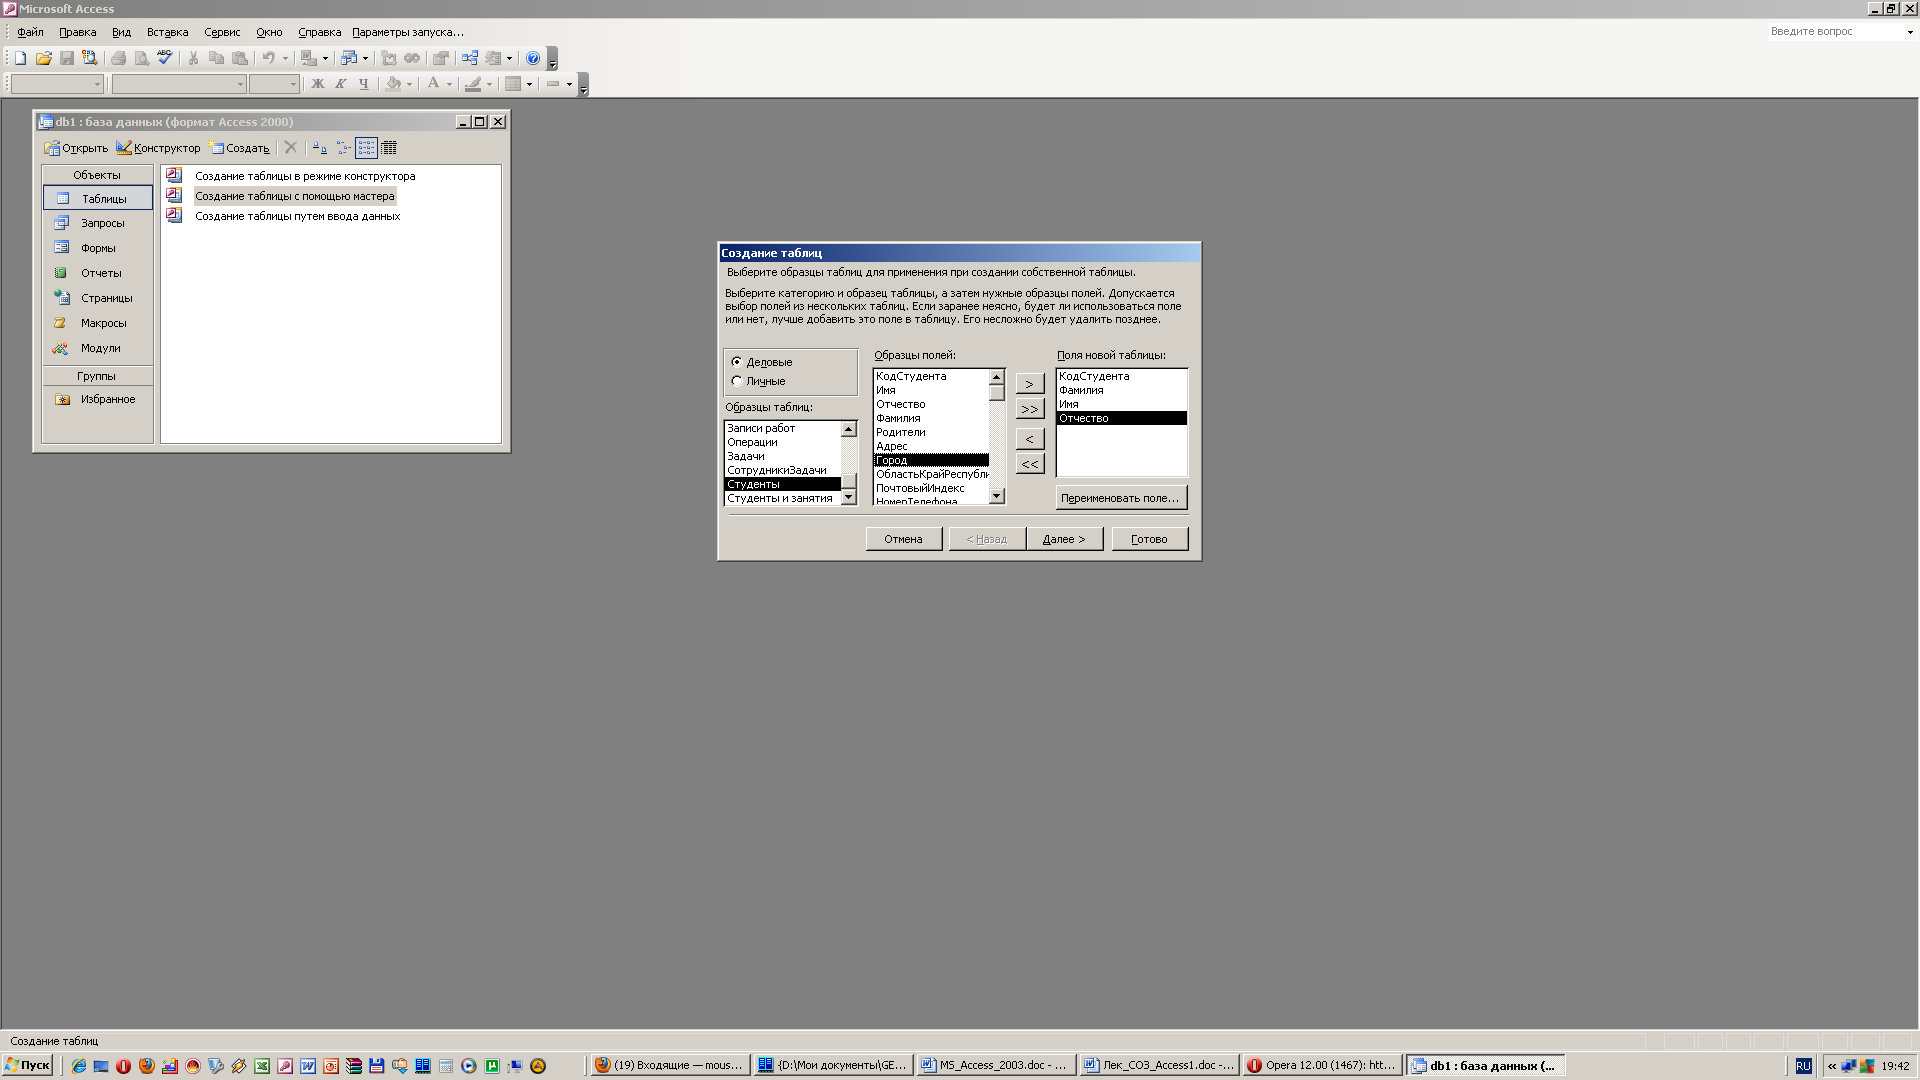Click the Print icon in toolbar
The image size is (1920, 1080).
pyautogui.click(x=118, y=58)
